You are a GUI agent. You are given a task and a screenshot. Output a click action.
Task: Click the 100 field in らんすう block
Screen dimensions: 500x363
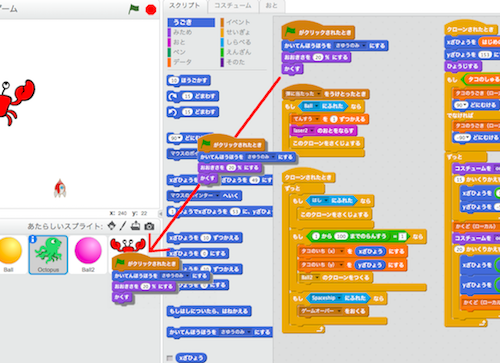click(341, 236)
